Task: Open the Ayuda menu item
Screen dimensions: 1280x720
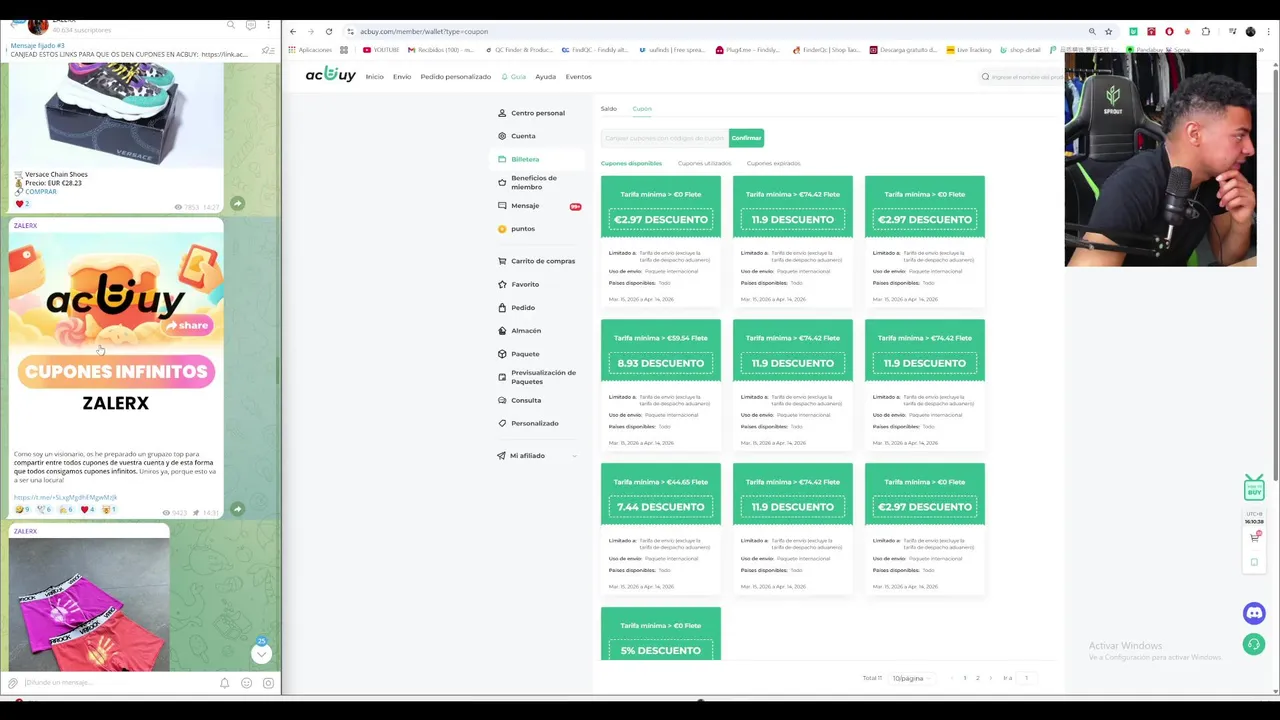Action: 545,77
